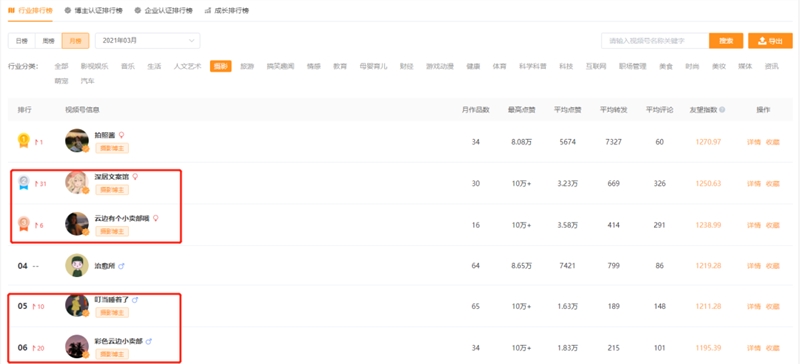Filter by 体育 category
The height and width of the screenshot is (364, 800).
click(x=499, y=66)
